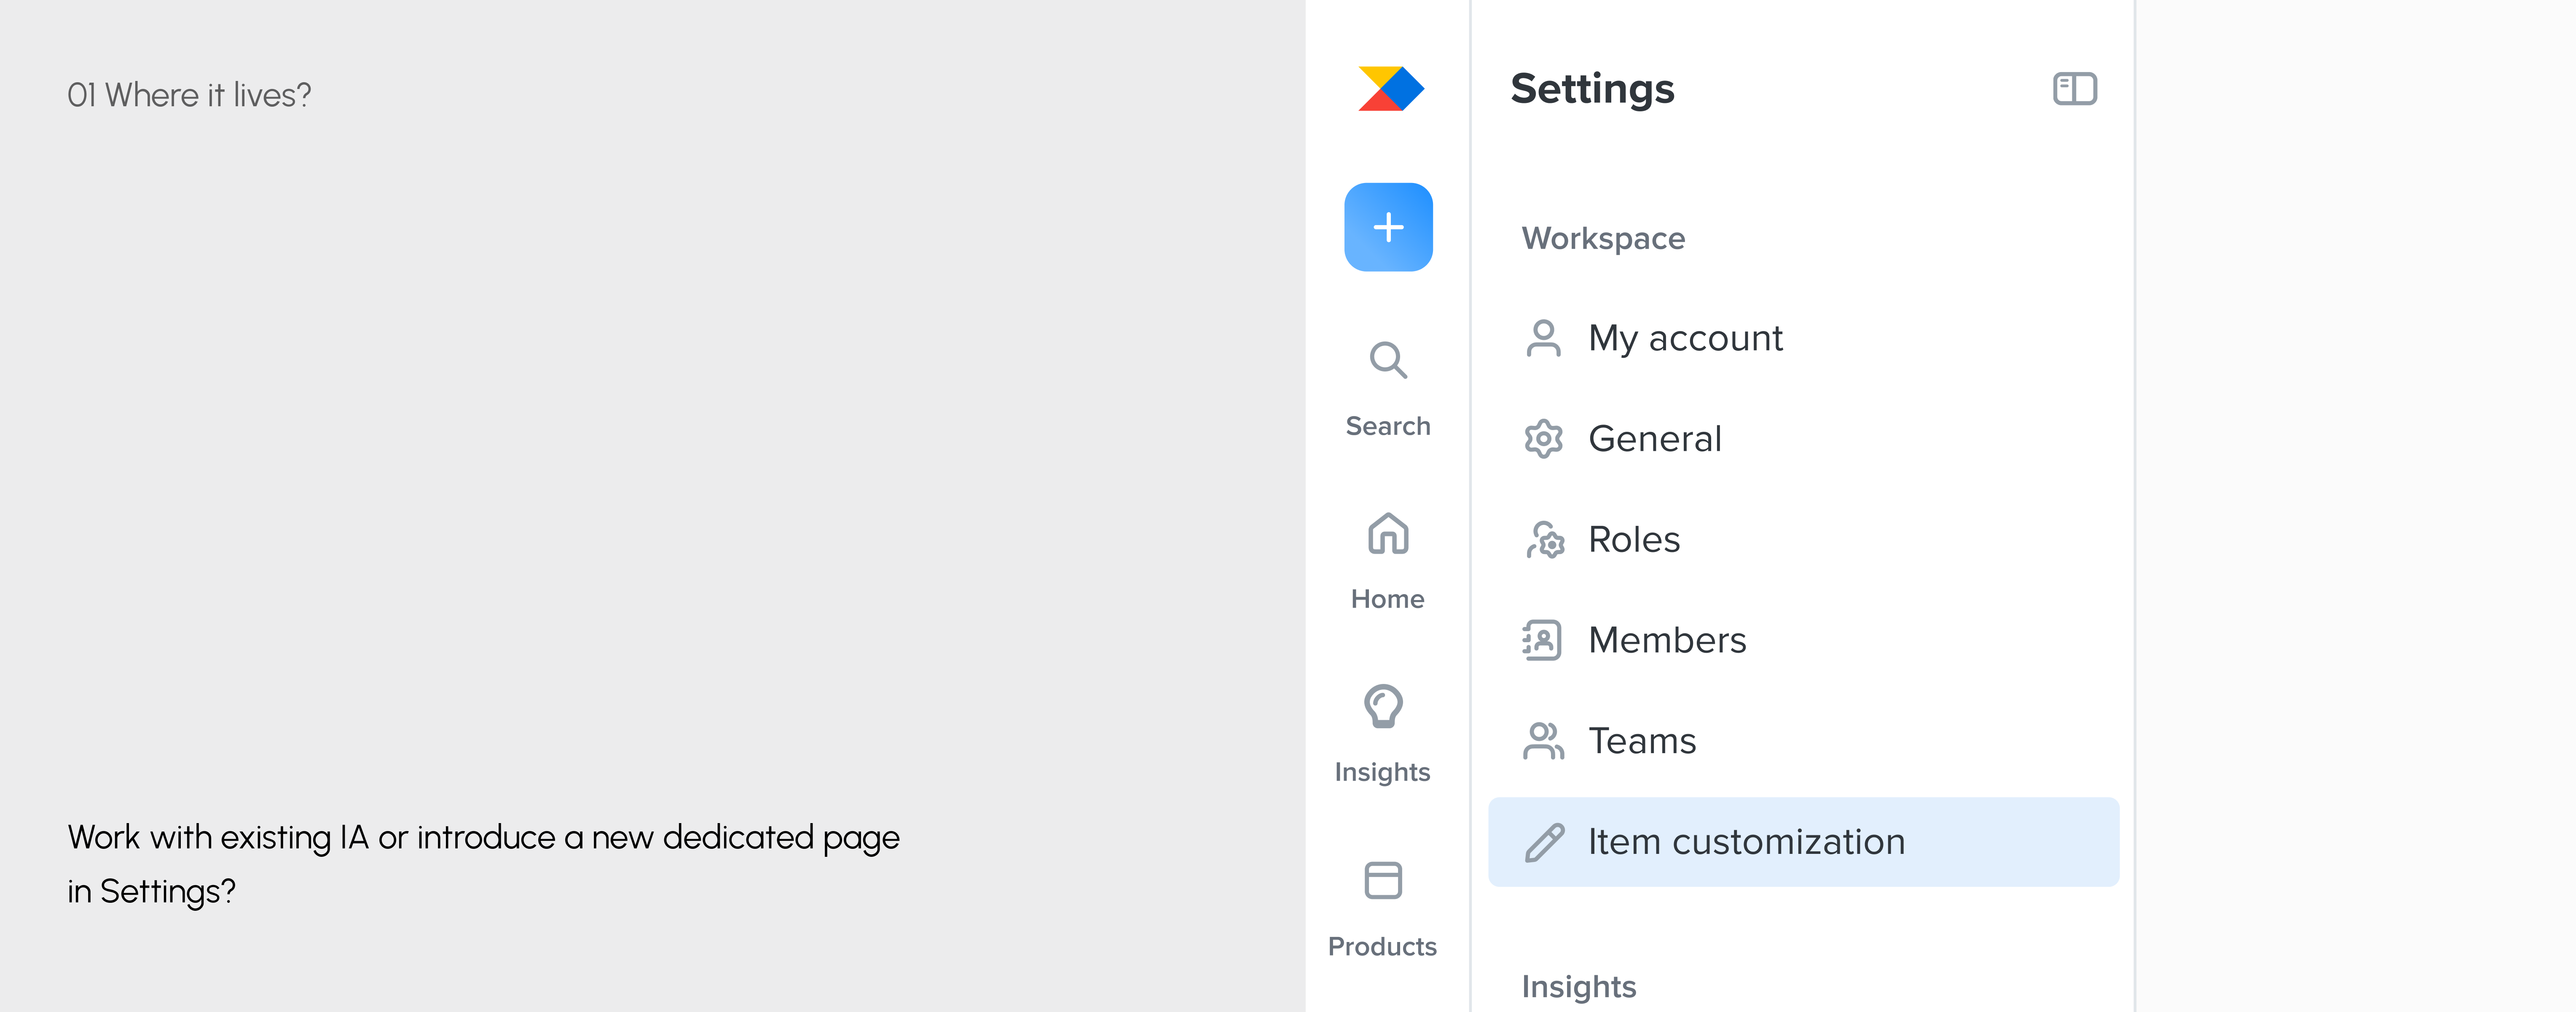Click the Teams people icon
The image size is (2576, 1012).
[1544, 741]
